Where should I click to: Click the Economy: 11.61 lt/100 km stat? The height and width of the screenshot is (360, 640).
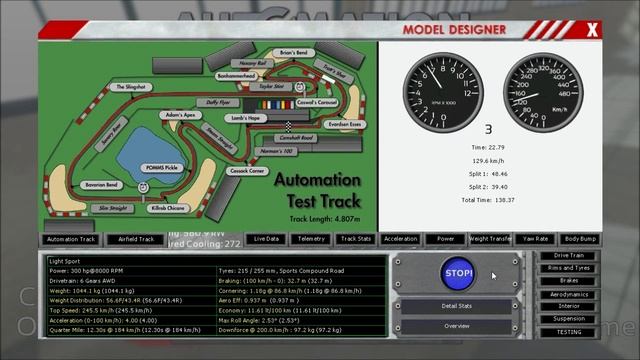pos(280,311)
